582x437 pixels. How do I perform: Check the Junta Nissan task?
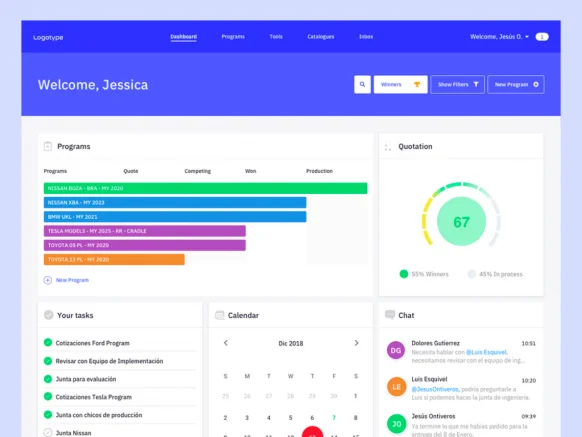click(x=48, y=433)
